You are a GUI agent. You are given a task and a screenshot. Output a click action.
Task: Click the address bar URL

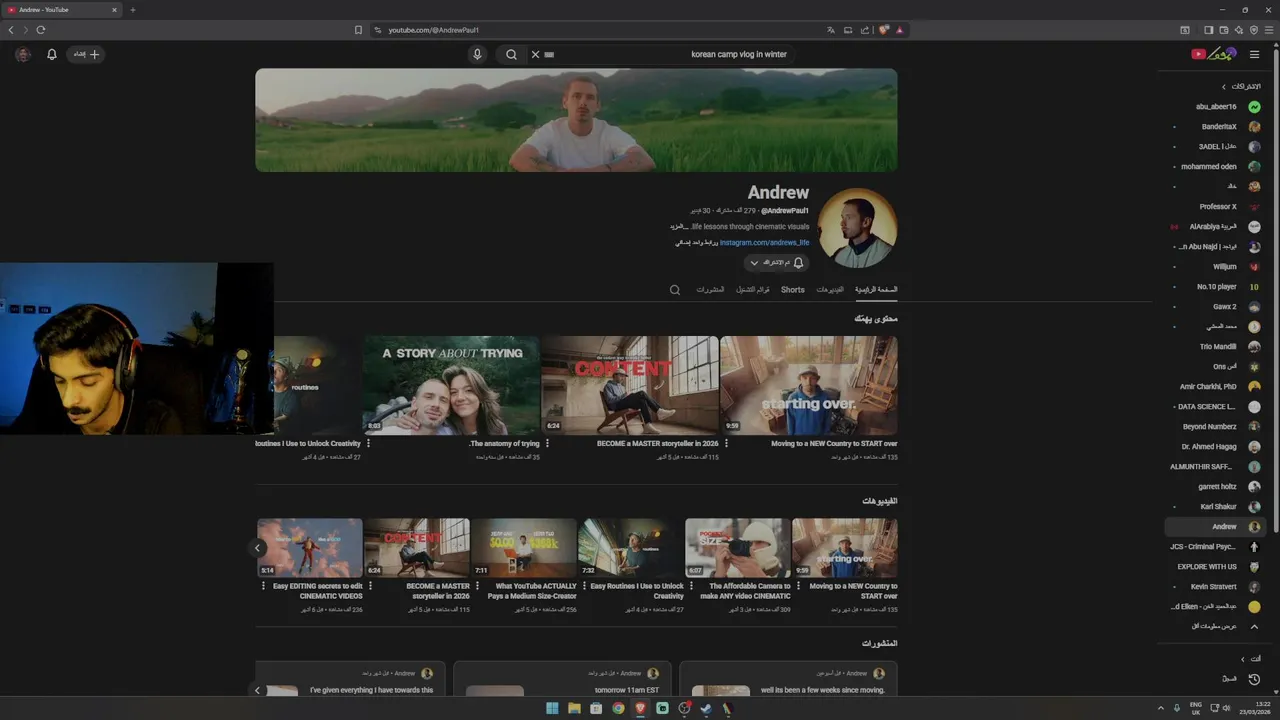[433, 30]
